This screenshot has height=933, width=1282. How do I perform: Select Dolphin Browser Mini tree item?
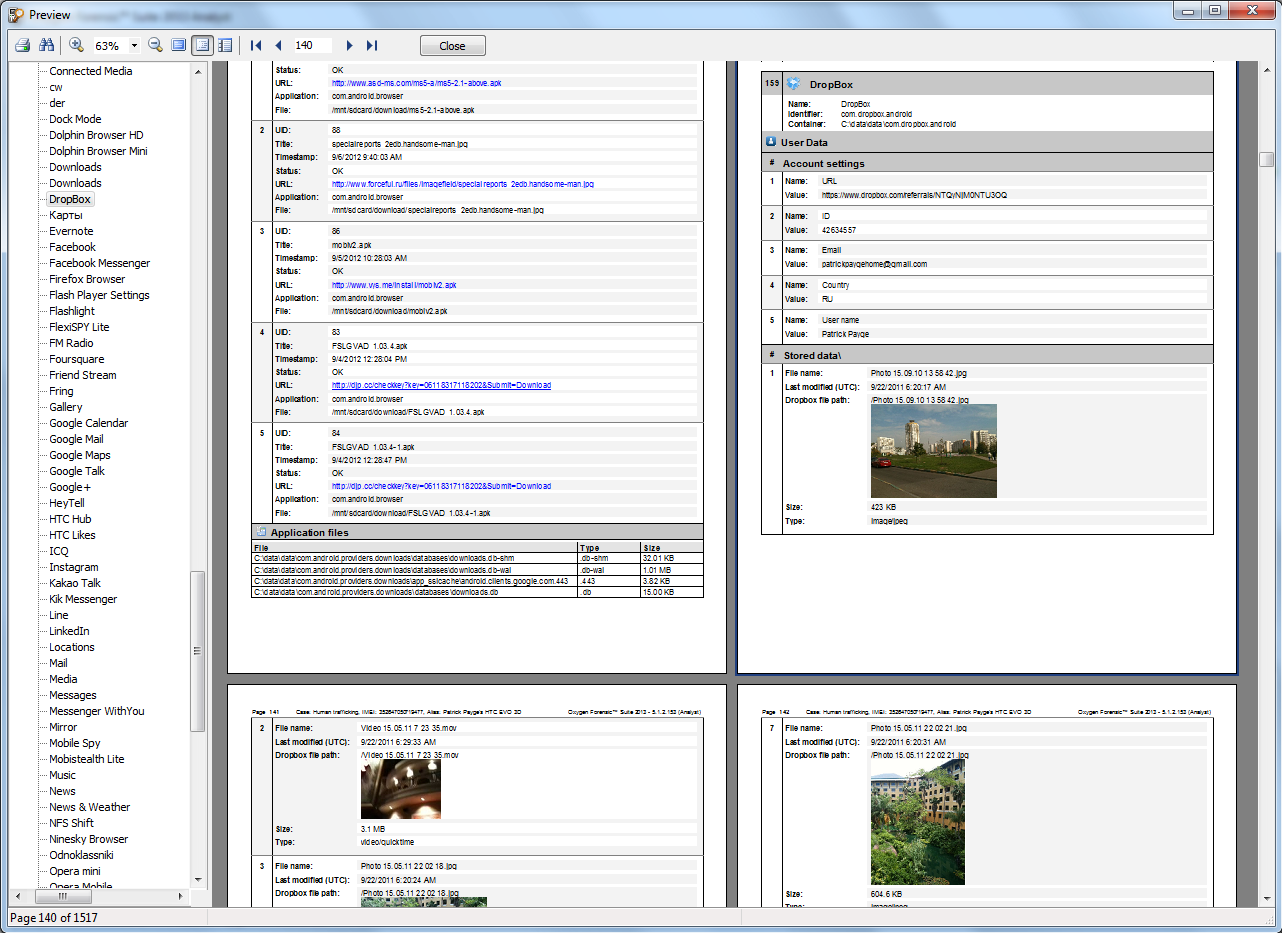pos(99,151)
